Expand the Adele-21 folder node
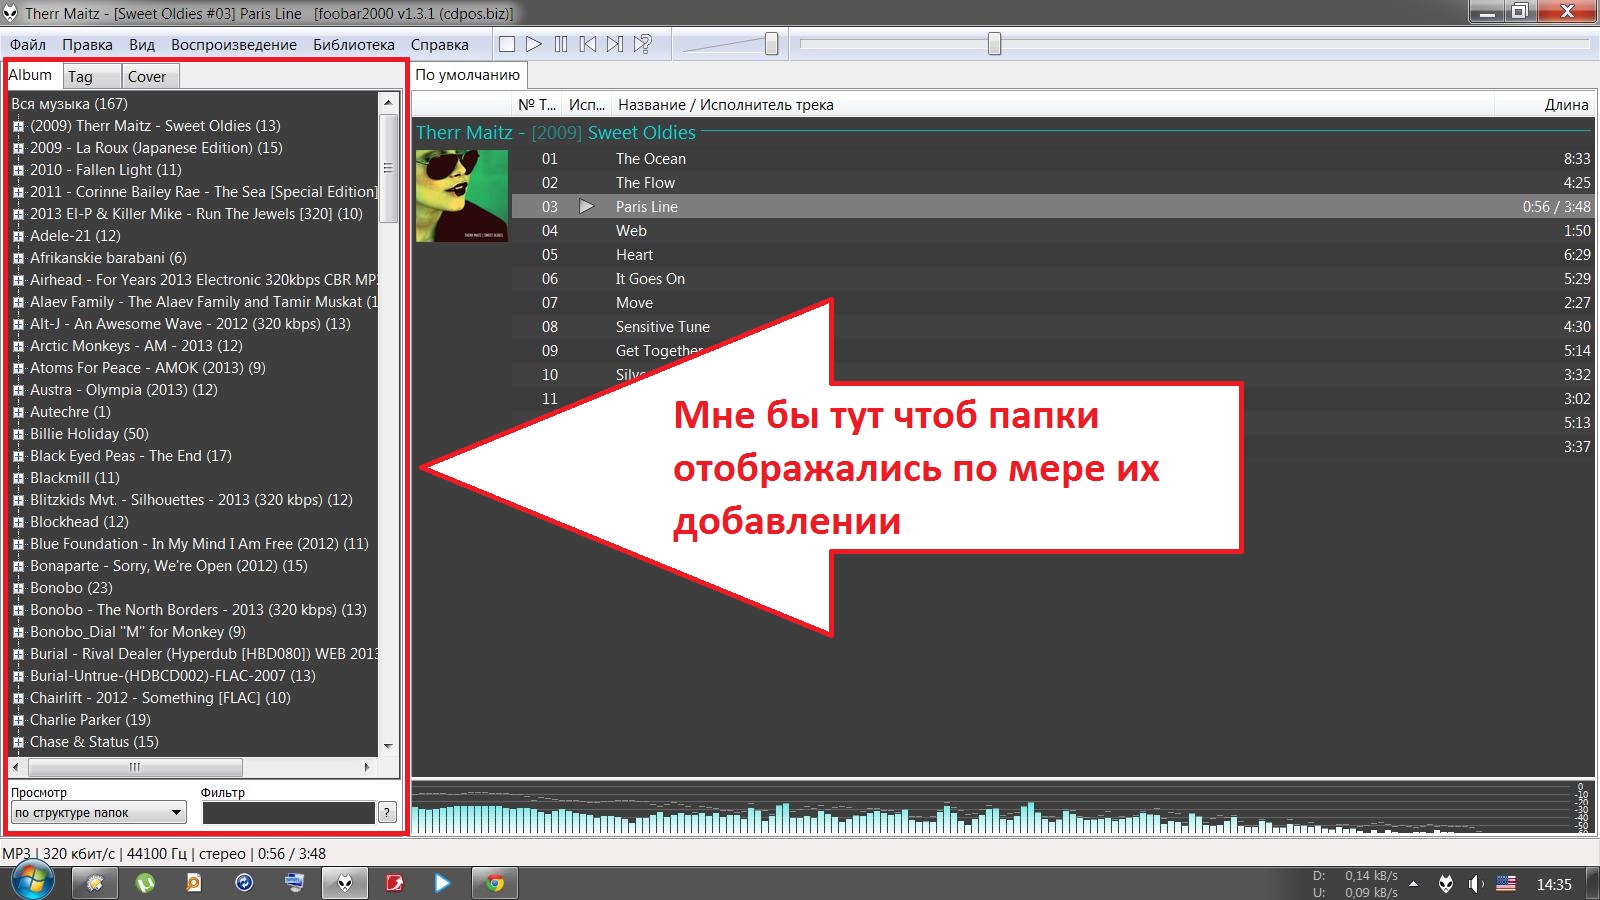This screenshot has width=1600, height=900. (x=18, y=236)
